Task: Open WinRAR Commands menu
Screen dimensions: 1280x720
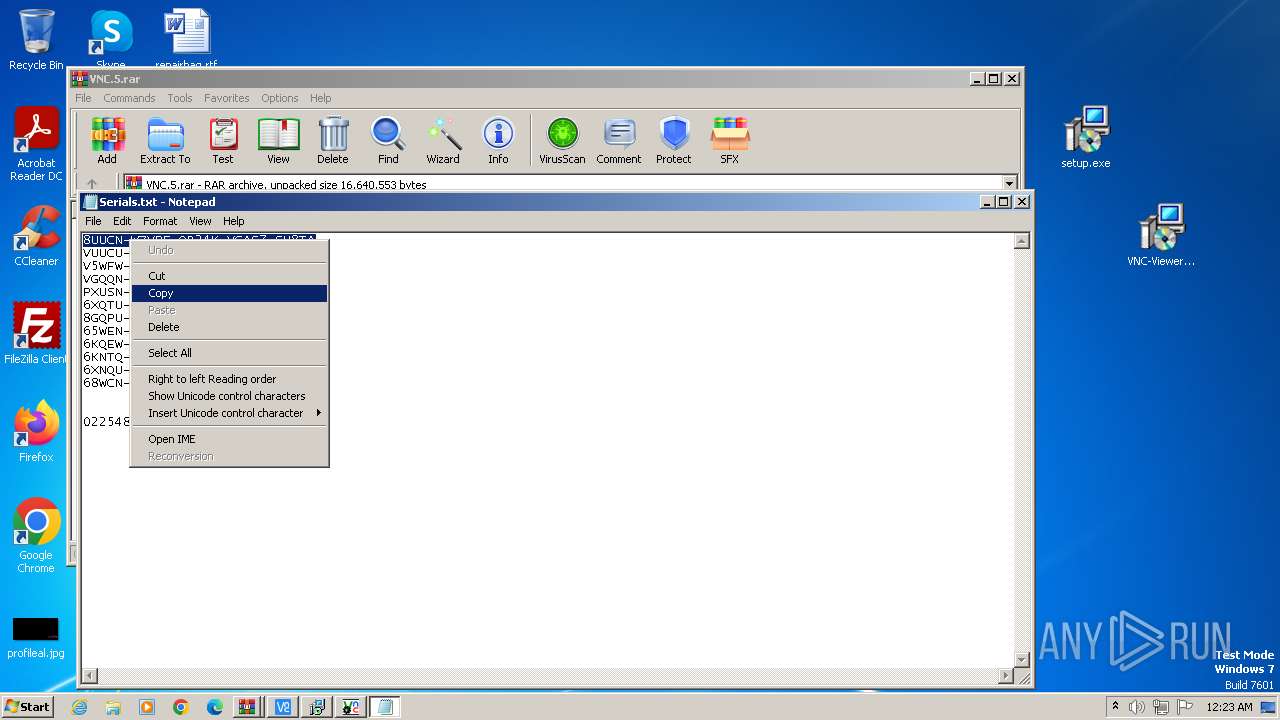Action: point(129,98)
